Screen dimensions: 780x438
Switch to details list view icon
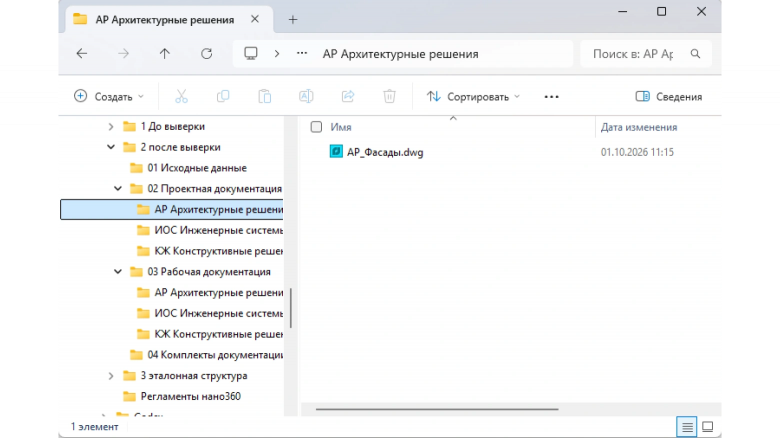[x=687, y=427]
